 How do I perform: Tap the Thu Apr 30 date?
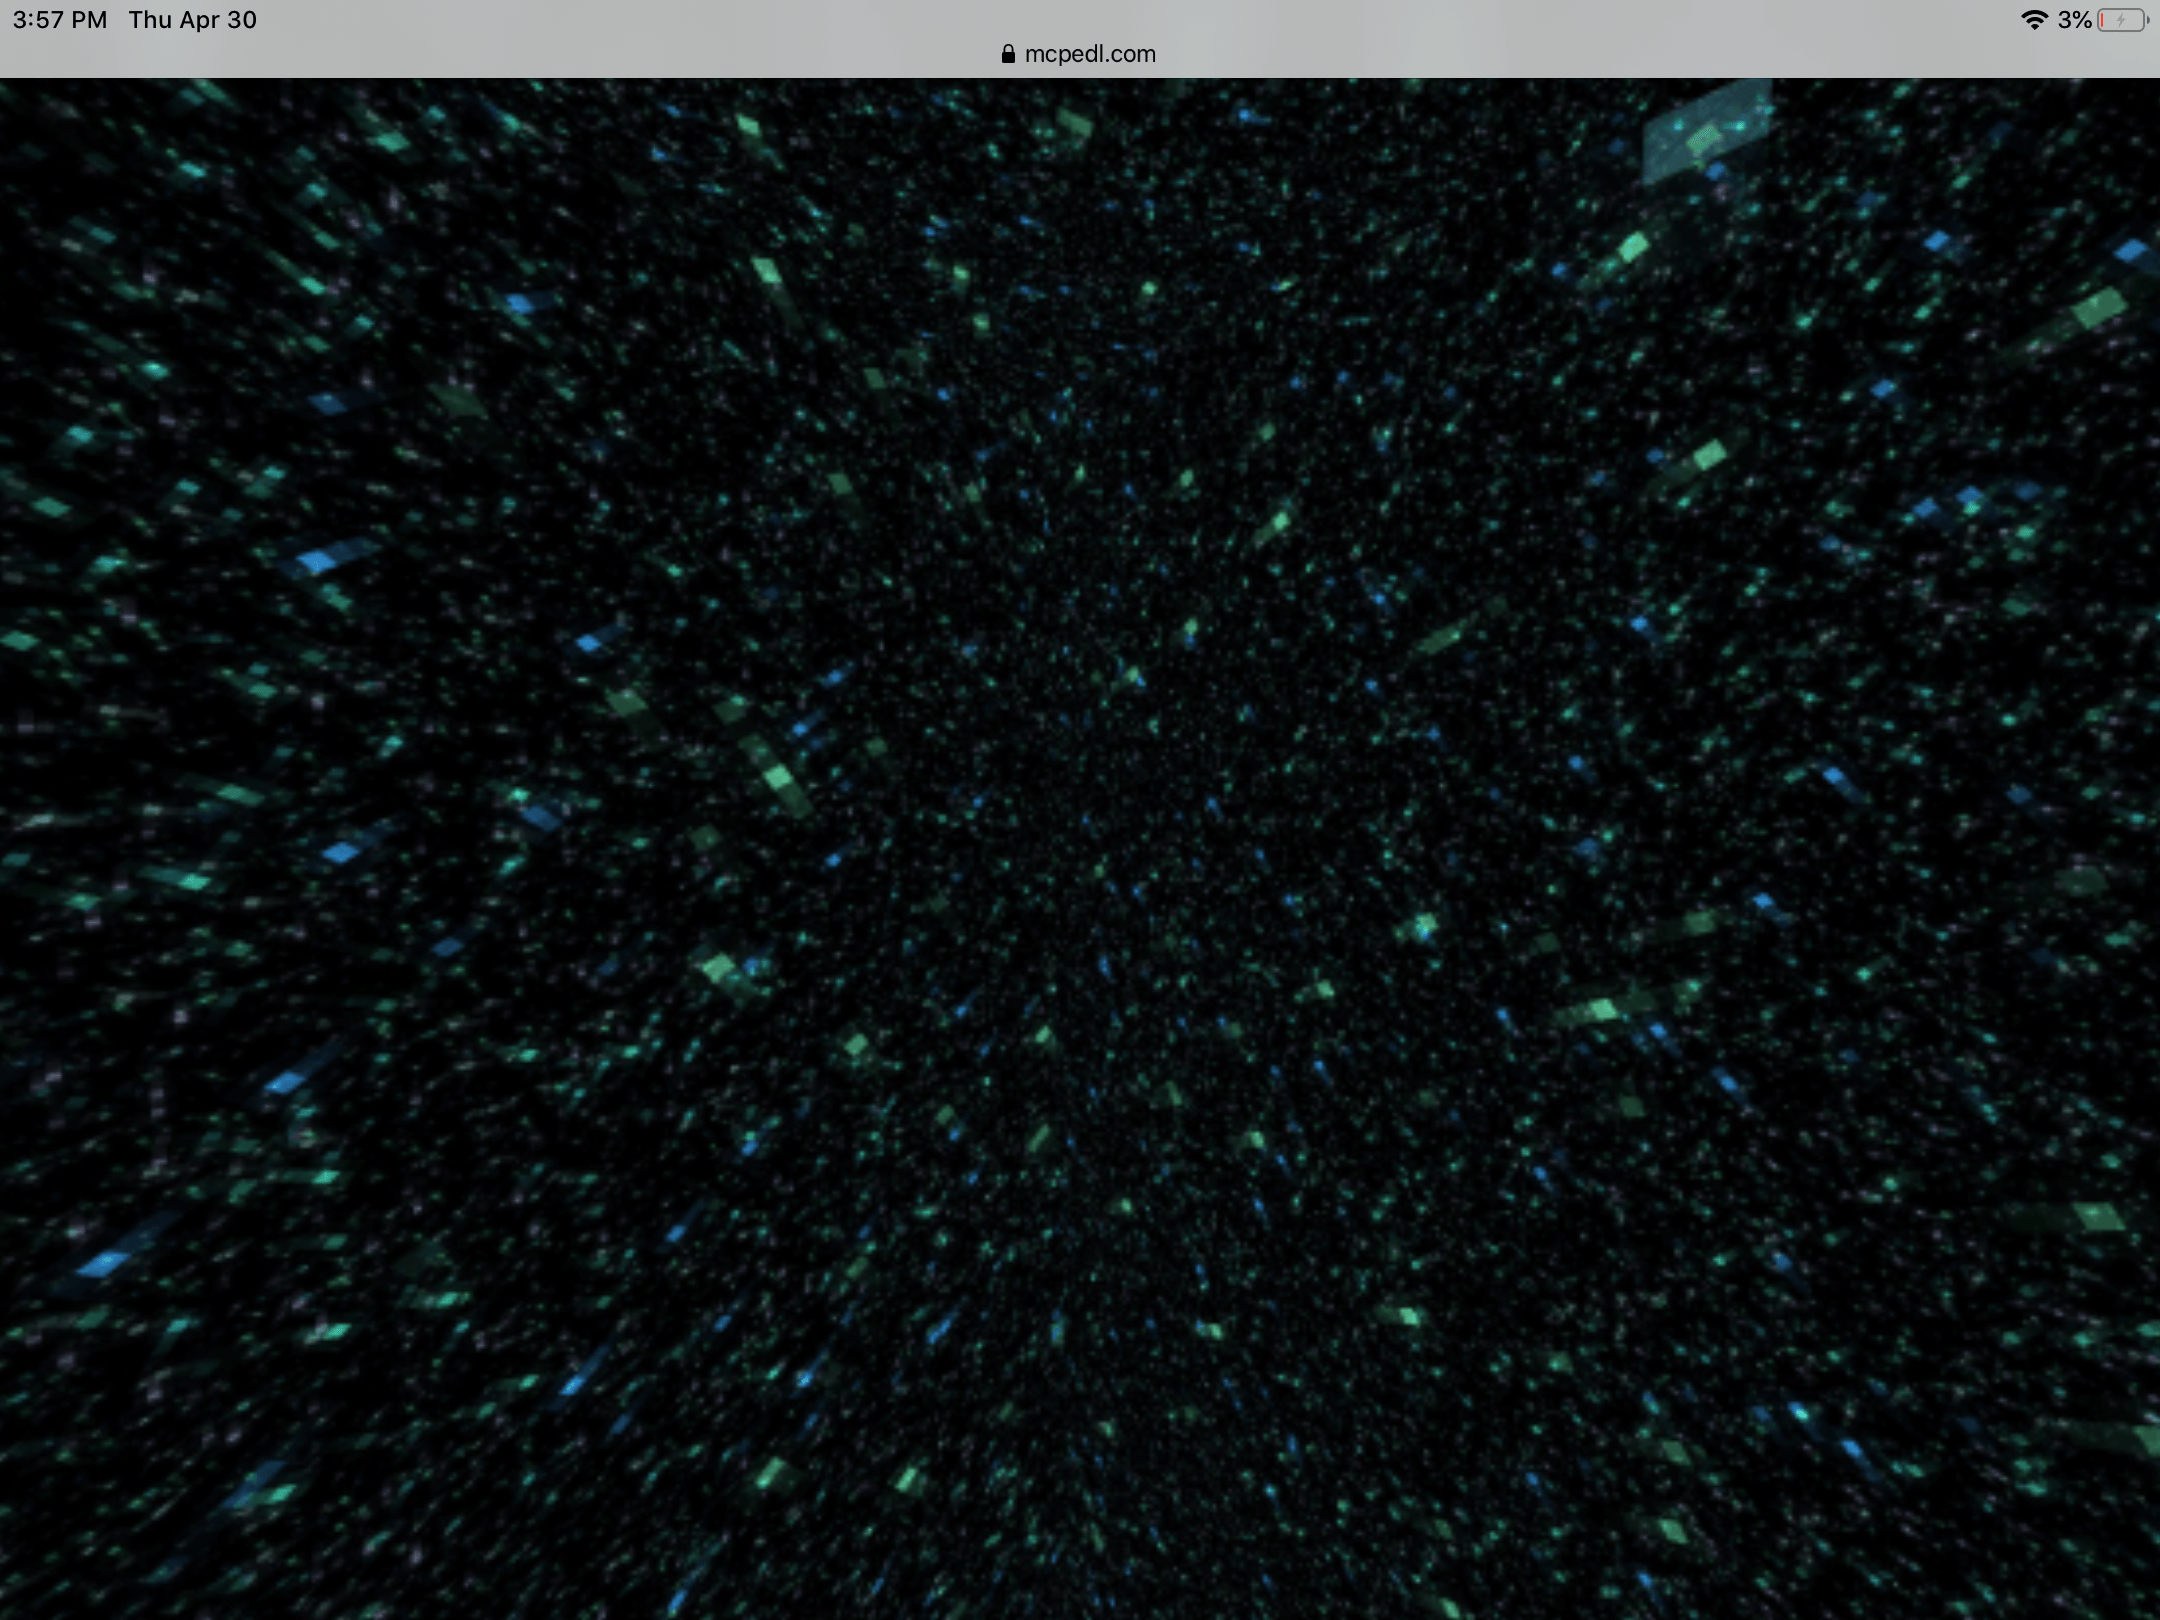tap(193, 20)
